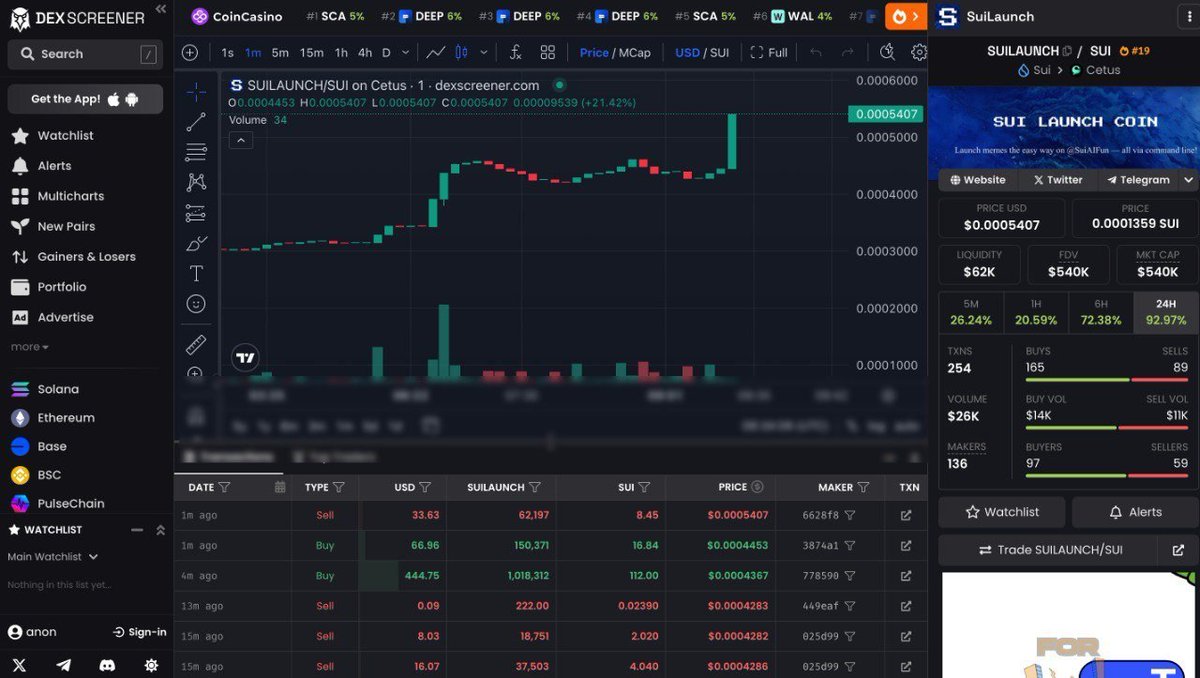Select the trend line drawing tool
Image resolution: width=1200 pixels, height=678 pixels.
point(196,122)
